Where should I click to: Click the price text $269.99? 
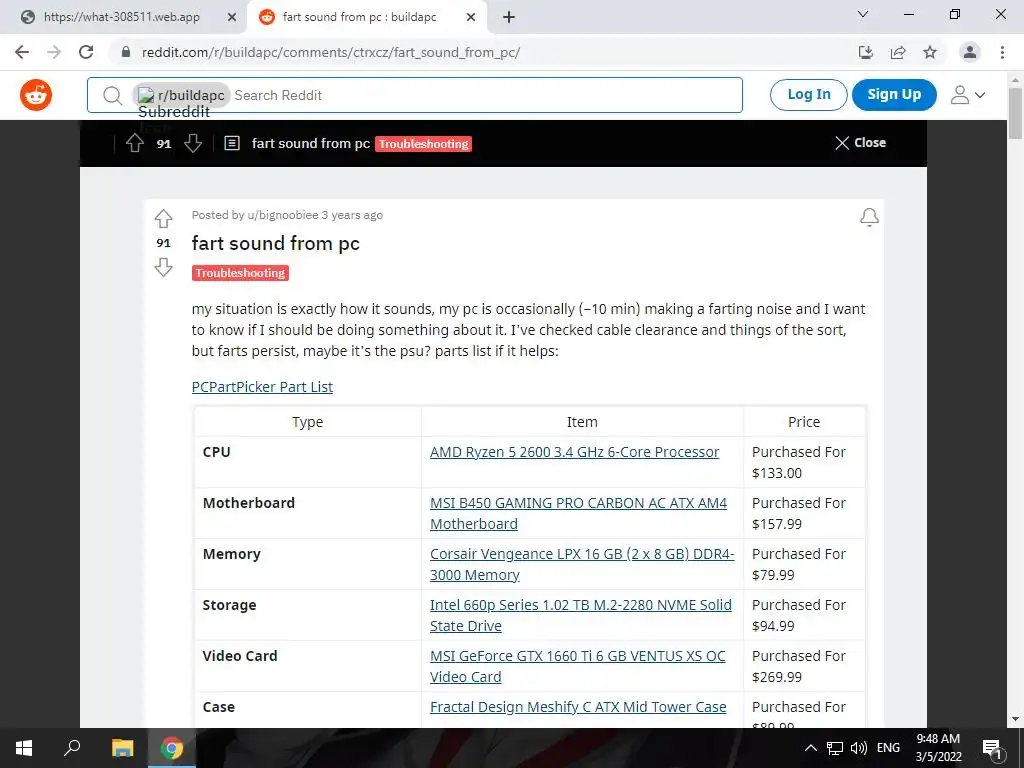[x=776, y=677]
